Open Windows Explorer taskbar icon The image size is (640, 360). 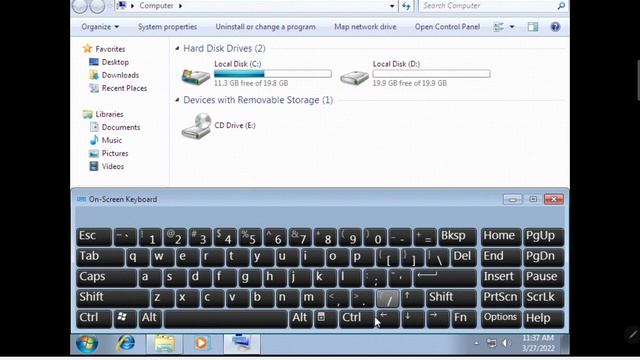[164, 344]
